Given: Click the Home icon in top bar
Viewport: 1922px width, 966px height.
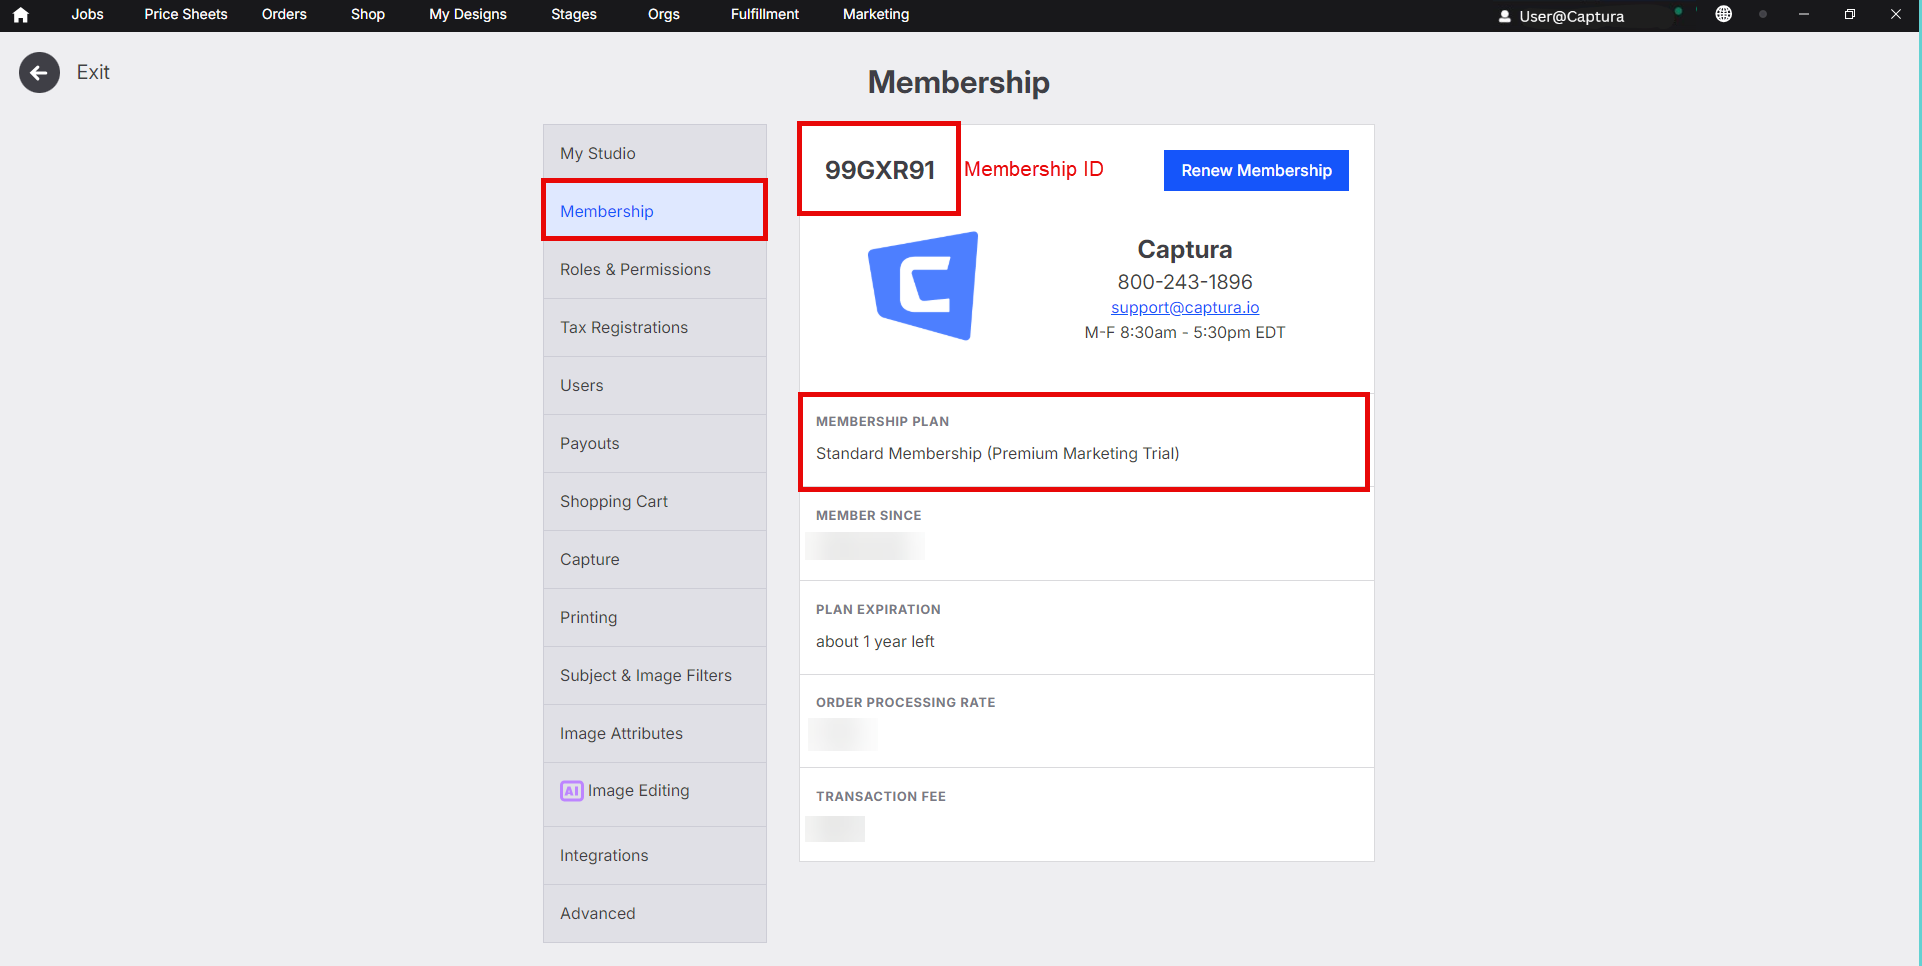Looking at the screenshot, I should (21, 15).
